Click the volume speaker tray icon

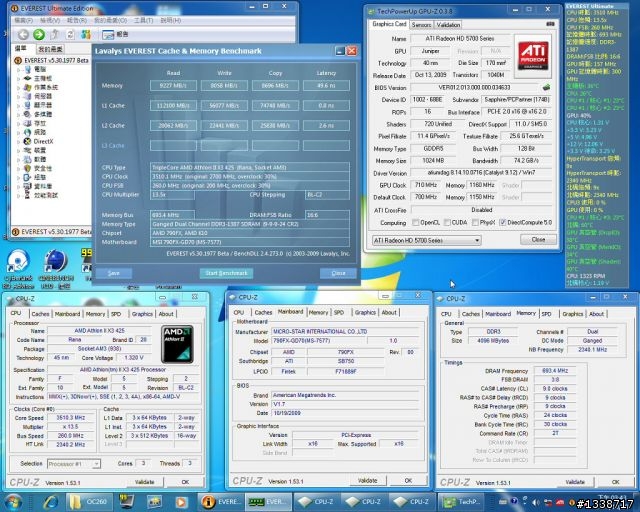tap(536, 502)
